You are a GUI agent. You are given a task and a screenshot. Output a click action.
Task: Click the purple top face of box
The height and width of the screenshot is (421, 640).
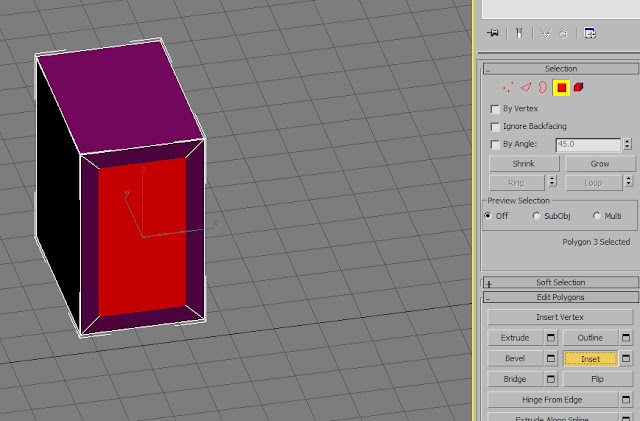pos(120,96)
